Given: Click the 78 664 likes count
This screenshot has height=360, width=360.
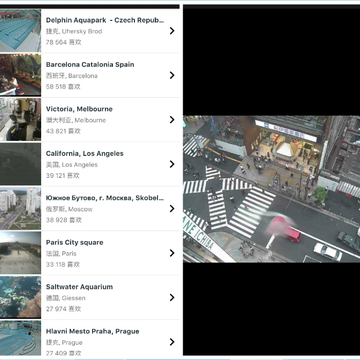Looking at the screenshot, I should [x=64, y=42].
